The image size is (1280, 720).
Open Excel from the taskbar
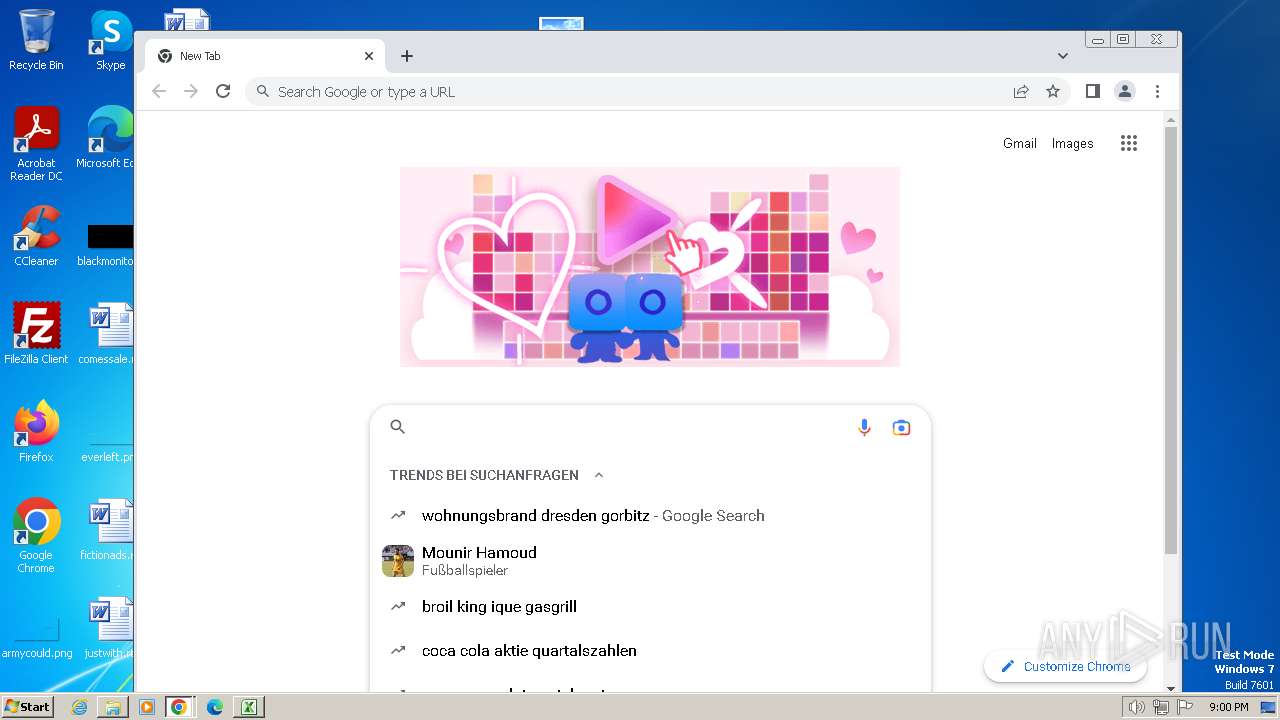[x=248, y=707]
